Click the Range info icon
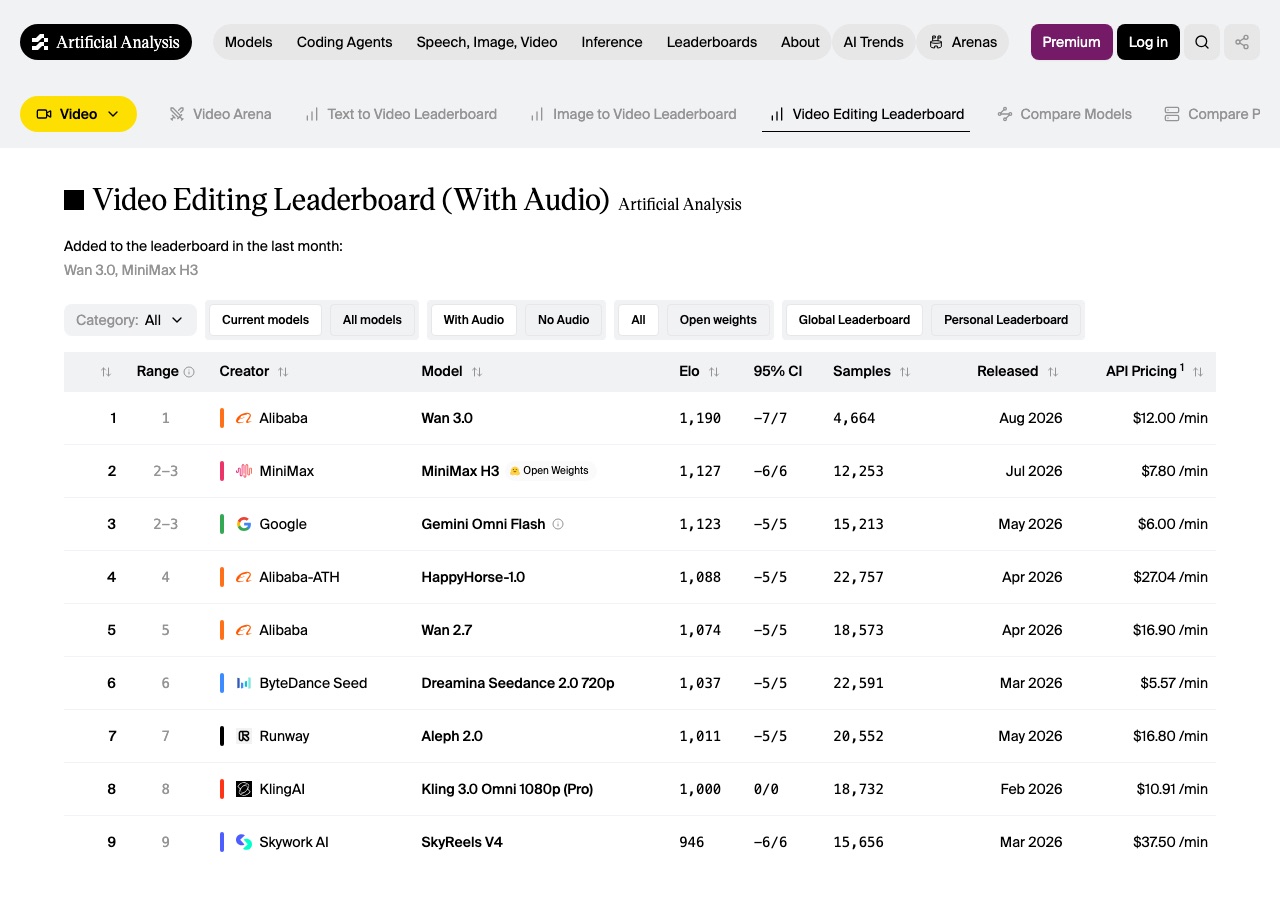This screenshot has height=900, width=1280. [189, 372]
